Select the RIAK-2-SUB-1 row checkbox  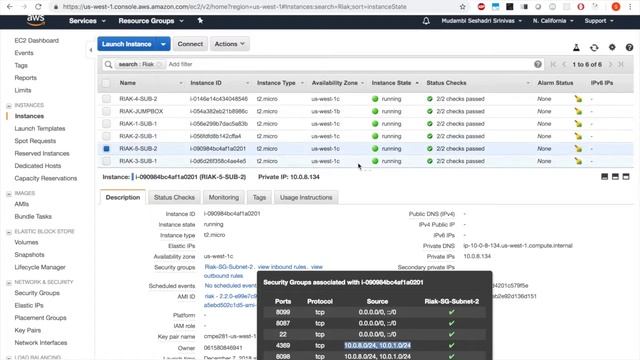[x=106, y=136]
